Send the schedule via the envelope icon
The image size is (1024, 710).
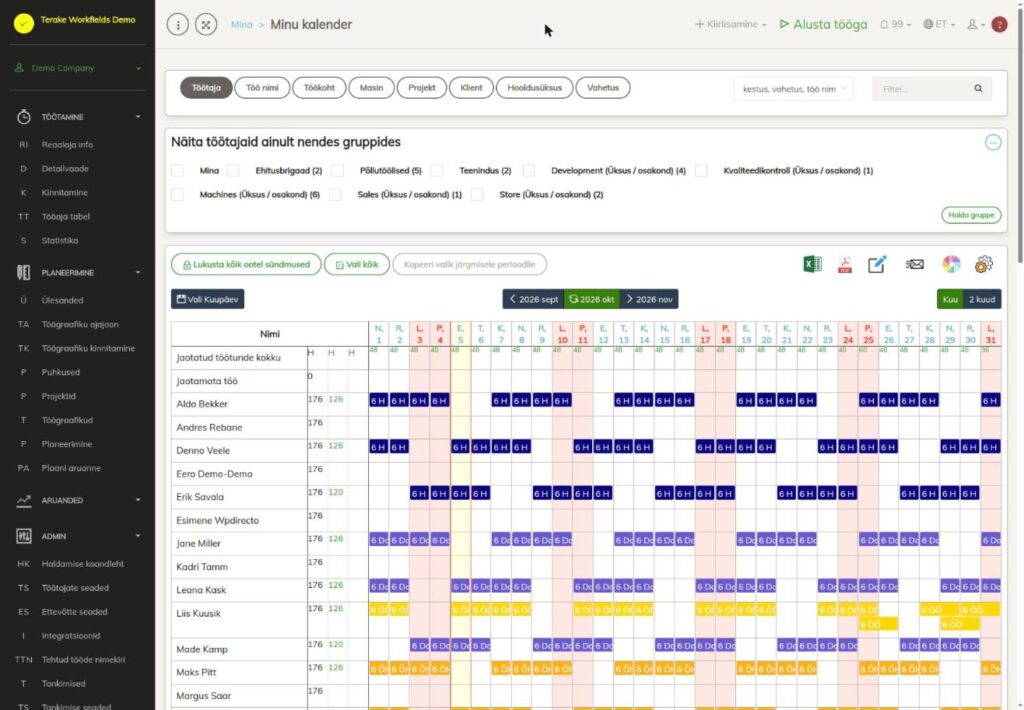[914, 264]
